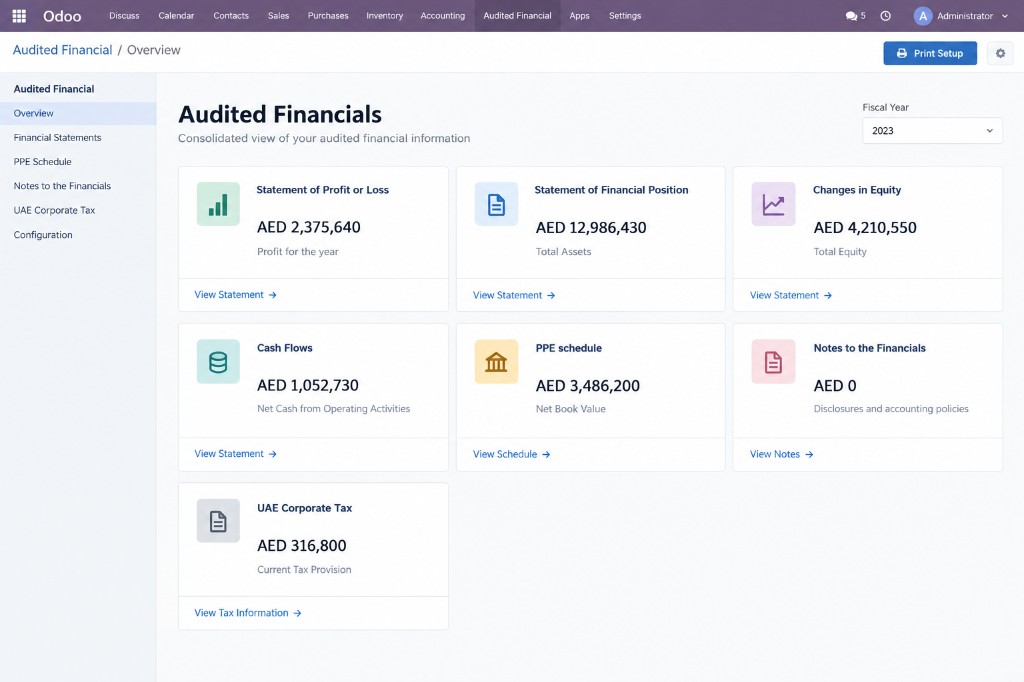Open the Accounting menu
Image resolution: width=1024 pixels, height=682 pixels.
tap(443, 16)
